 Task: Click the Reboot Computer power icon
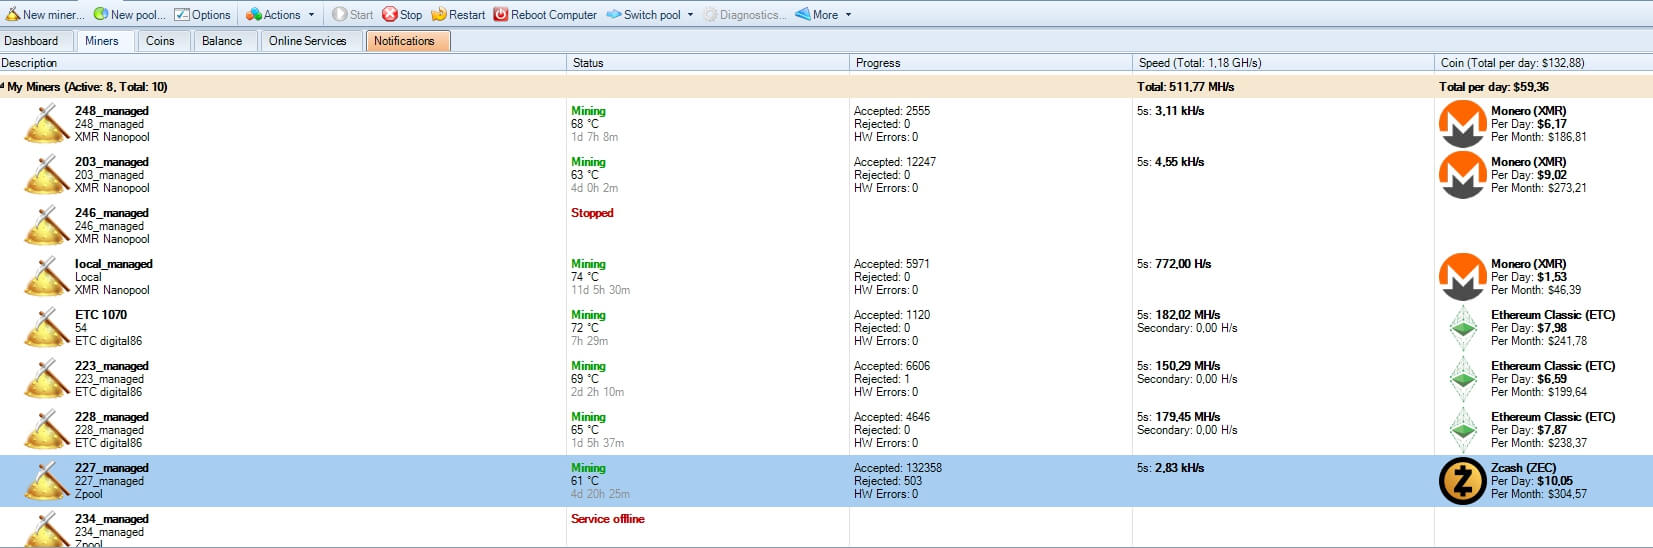[x=501, y=14]
